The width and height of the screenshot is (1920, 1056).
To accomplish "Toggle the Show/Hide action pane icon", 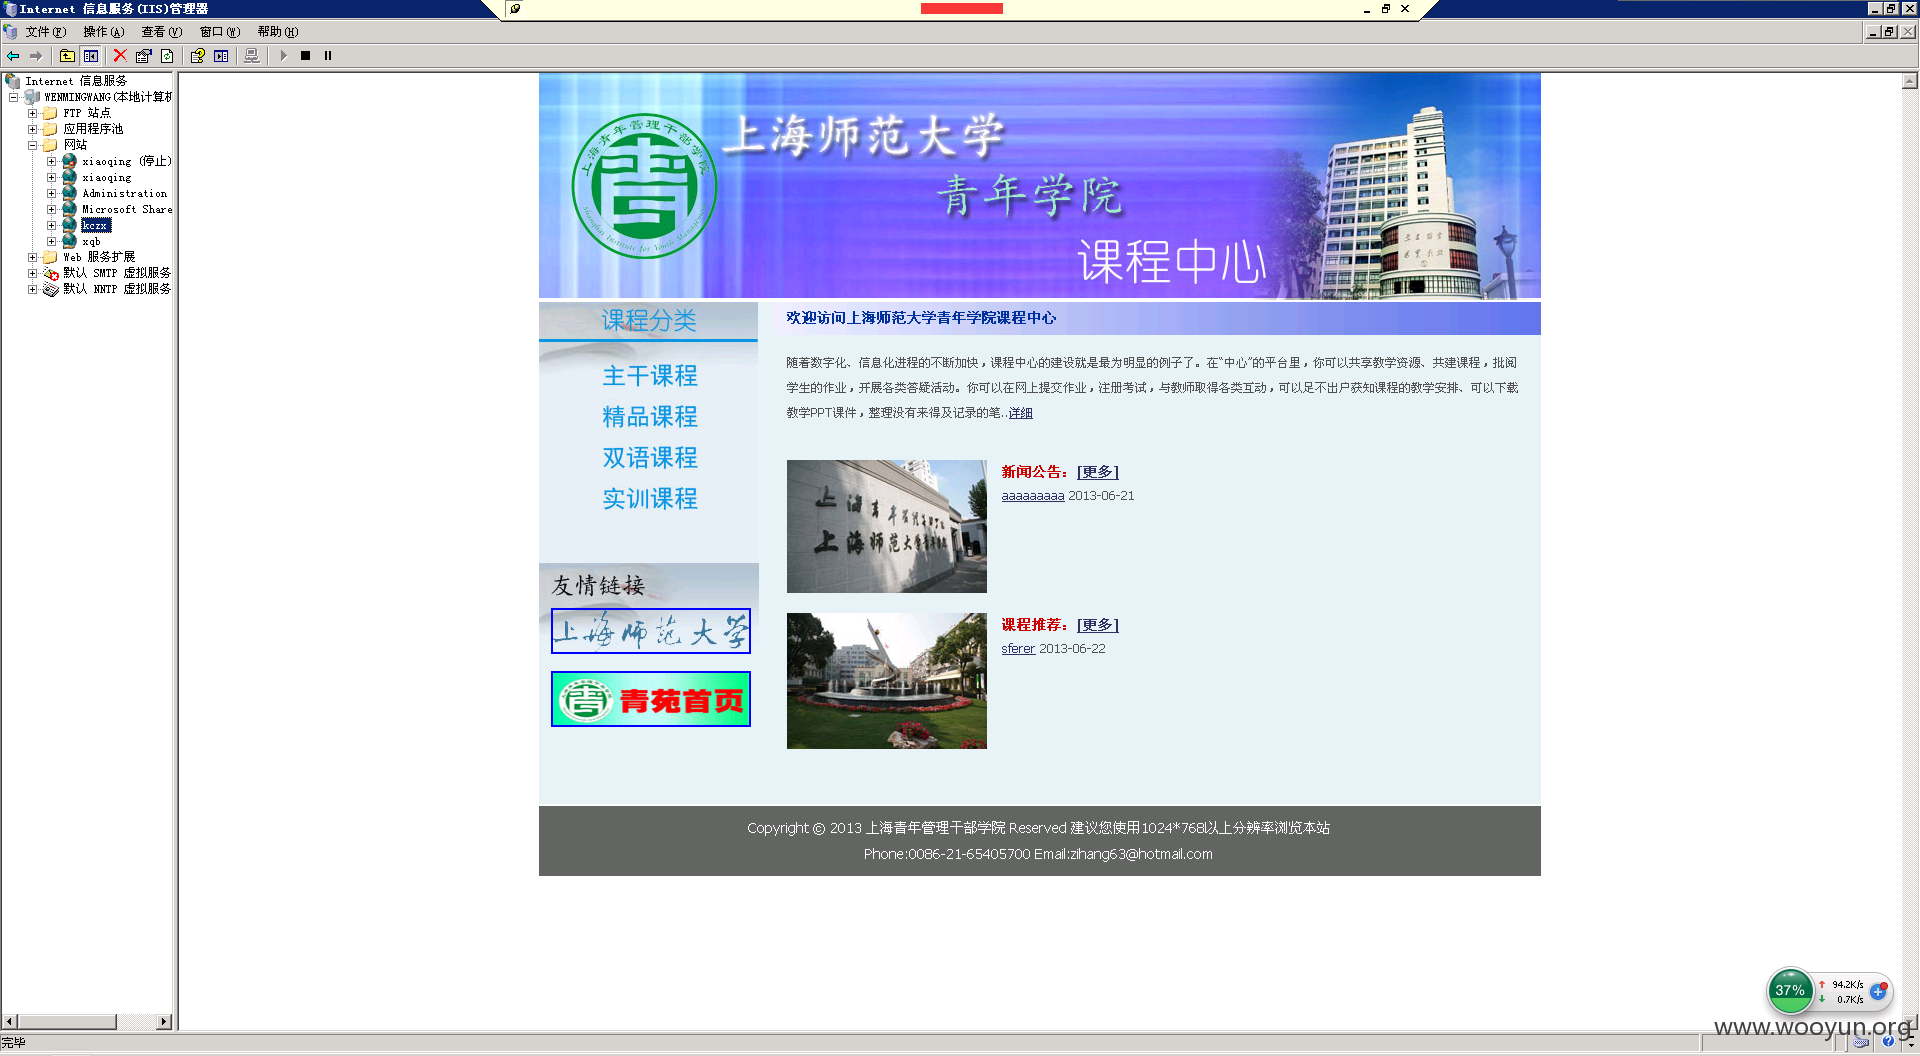I will point(221,56).
